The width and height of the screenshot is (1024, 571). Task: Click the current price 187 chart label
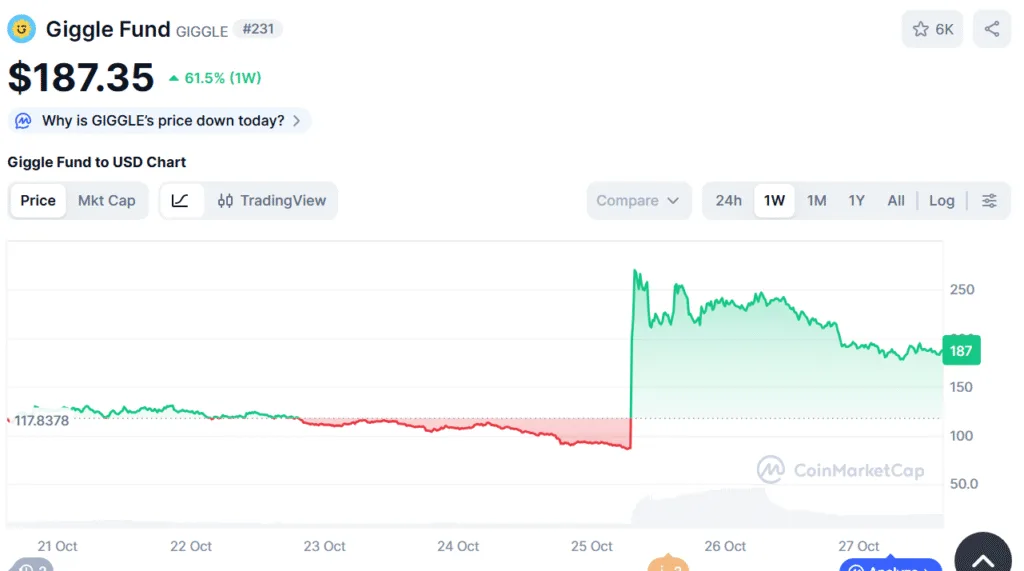[x=961, y=350]
